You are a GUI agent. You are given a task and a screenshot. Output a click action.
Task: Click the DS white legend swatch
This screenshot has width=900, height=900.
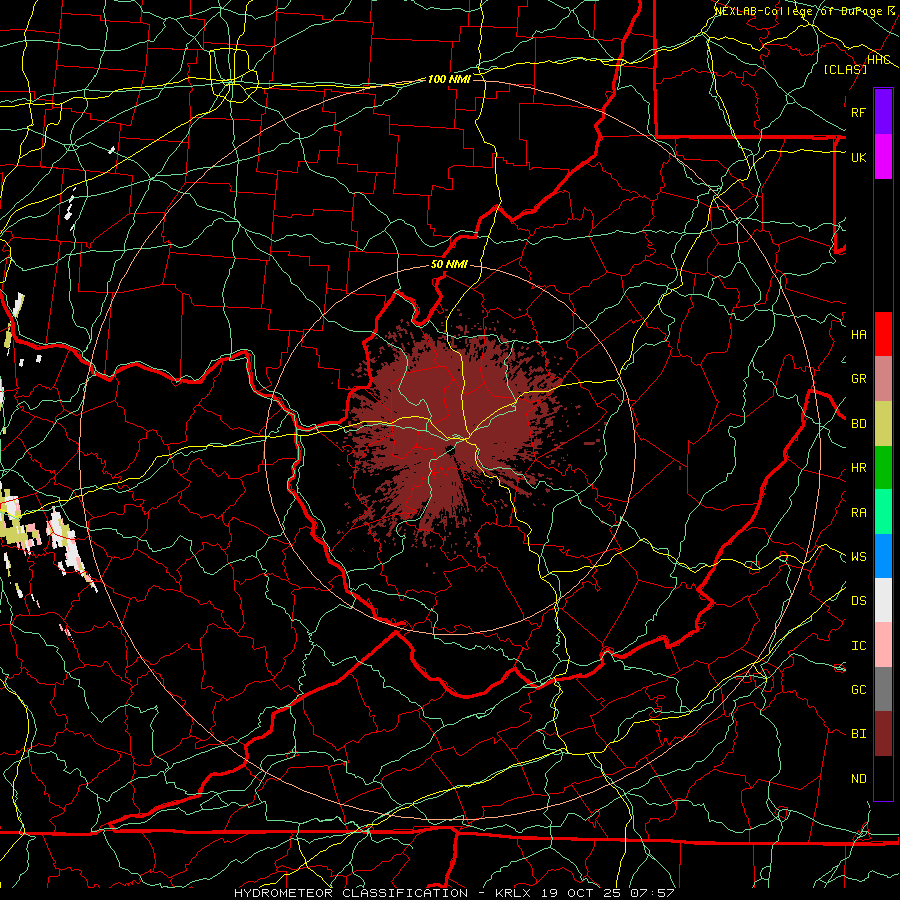click(883, 600)
